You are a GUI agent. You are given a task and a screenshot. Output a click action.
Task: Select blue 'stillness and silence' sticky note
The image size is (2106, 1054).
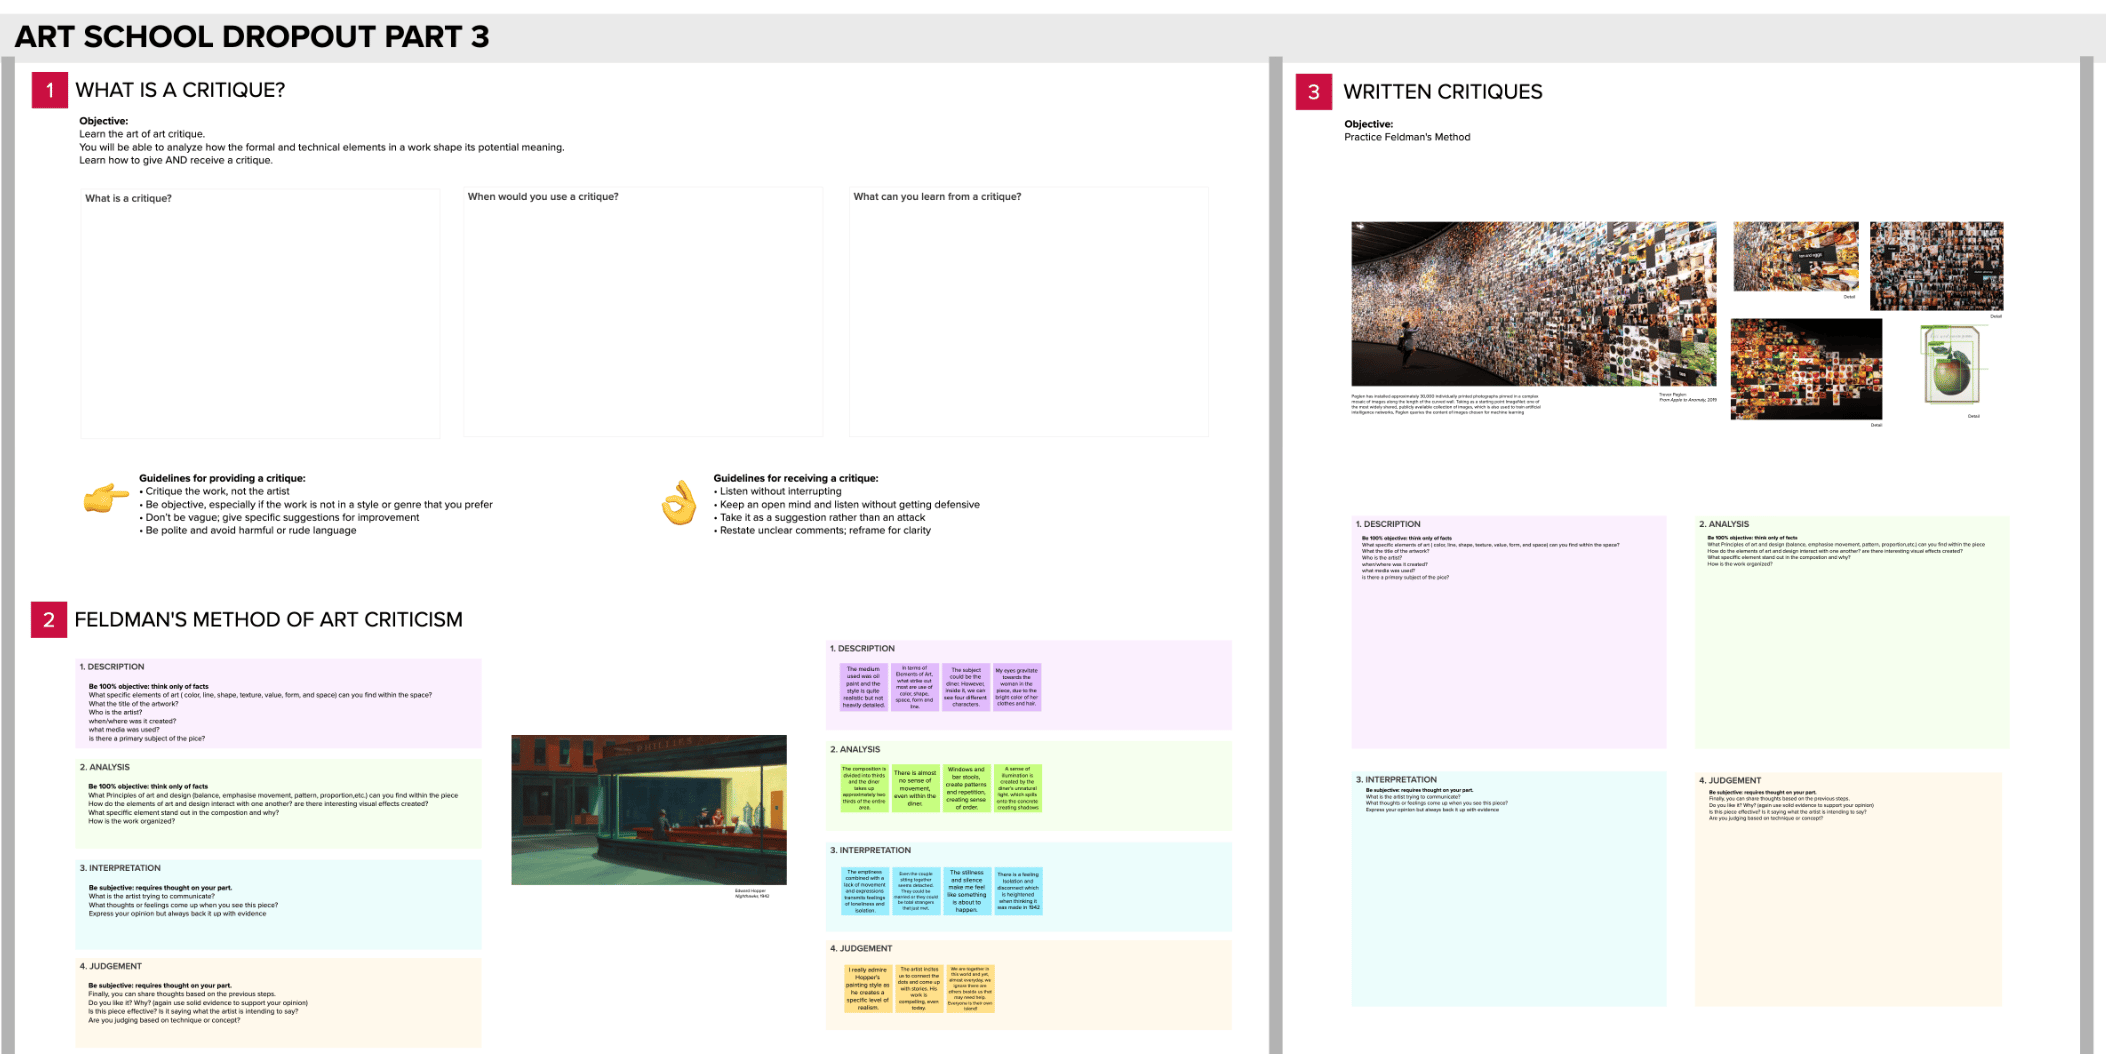pyautogui.click(x=966, y=891)
